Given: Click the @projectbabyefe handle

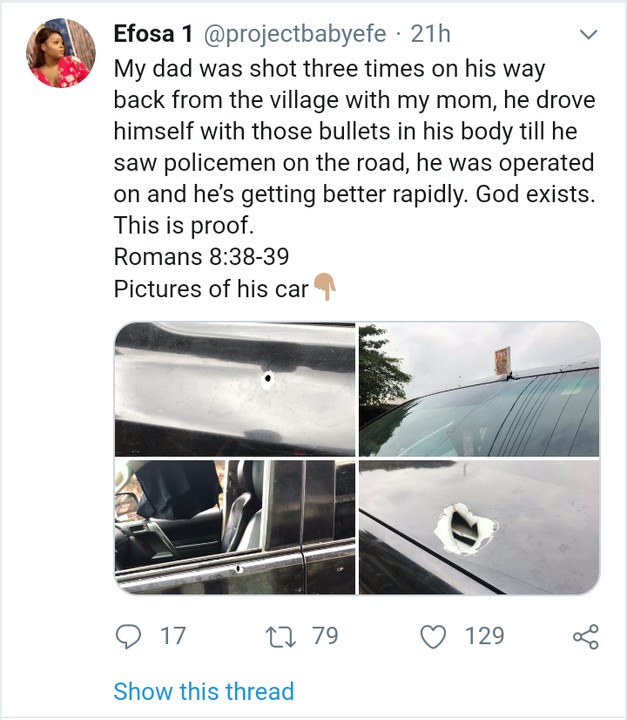Looking at the screenshot, I should point(297,34).
